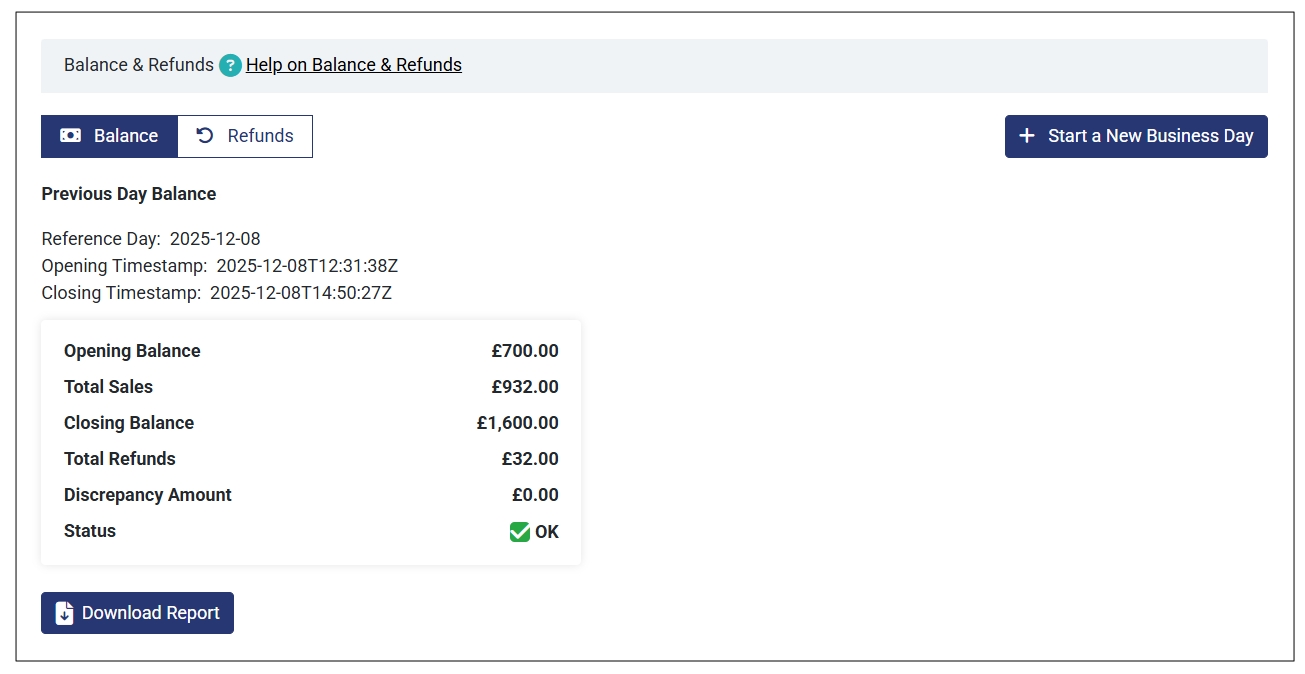Click the plus icon for a new business day
The height and width of the screenshot is (674, 1305).
coord(1026,136)
